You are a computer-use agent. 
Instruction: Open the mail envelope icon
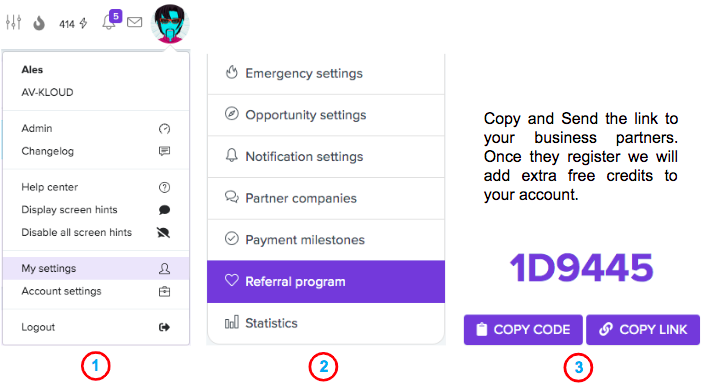pyautogui.click(x=135, y=22)
